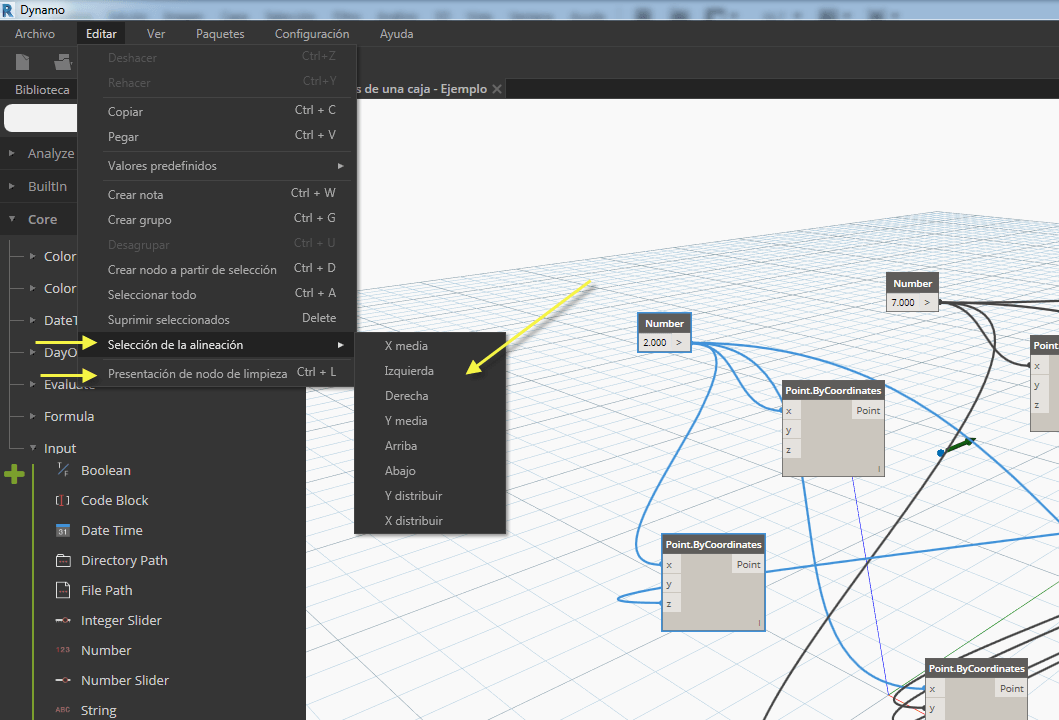Click the Number Slider label in Input list

(125, 680)
